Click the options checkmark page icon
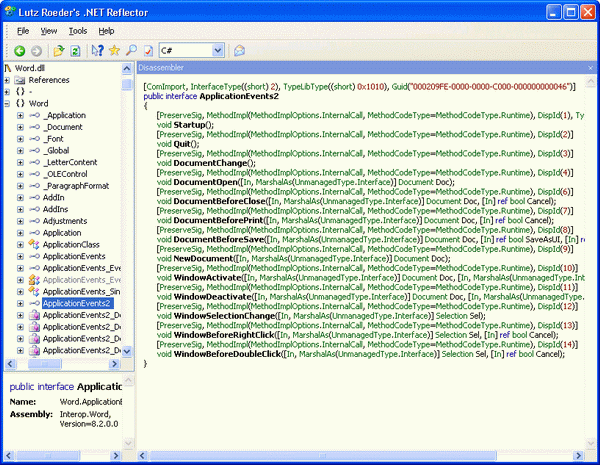Image resolution: width=600 pixels, height=465 pixels. pyautogui.click(x=148, y=51)
